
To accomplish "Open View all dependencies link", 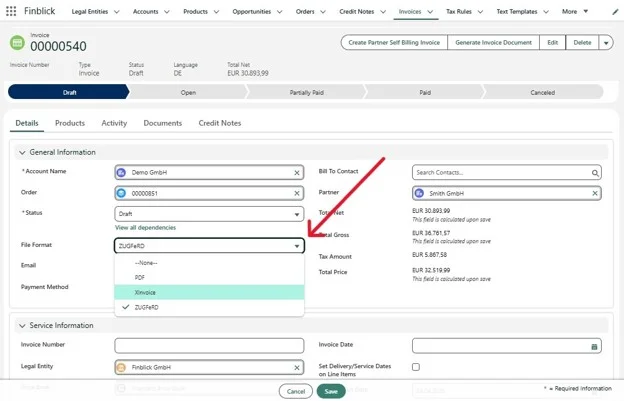I will coord(145,228).
